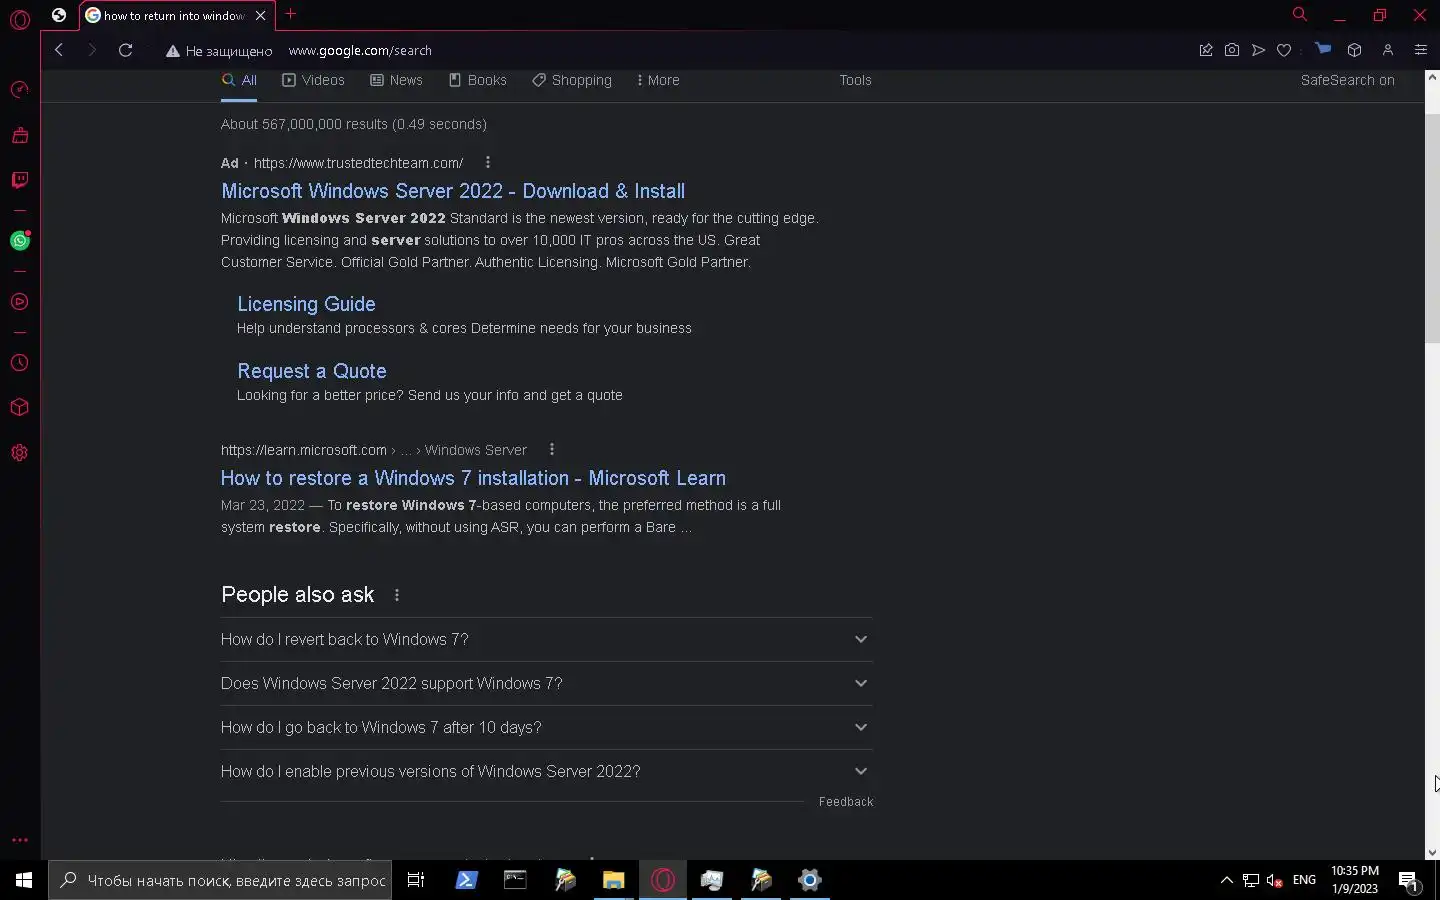Open ad options menu next to trustedtechteam URL
Viewport: 1440px width, 900px height.
488,162
